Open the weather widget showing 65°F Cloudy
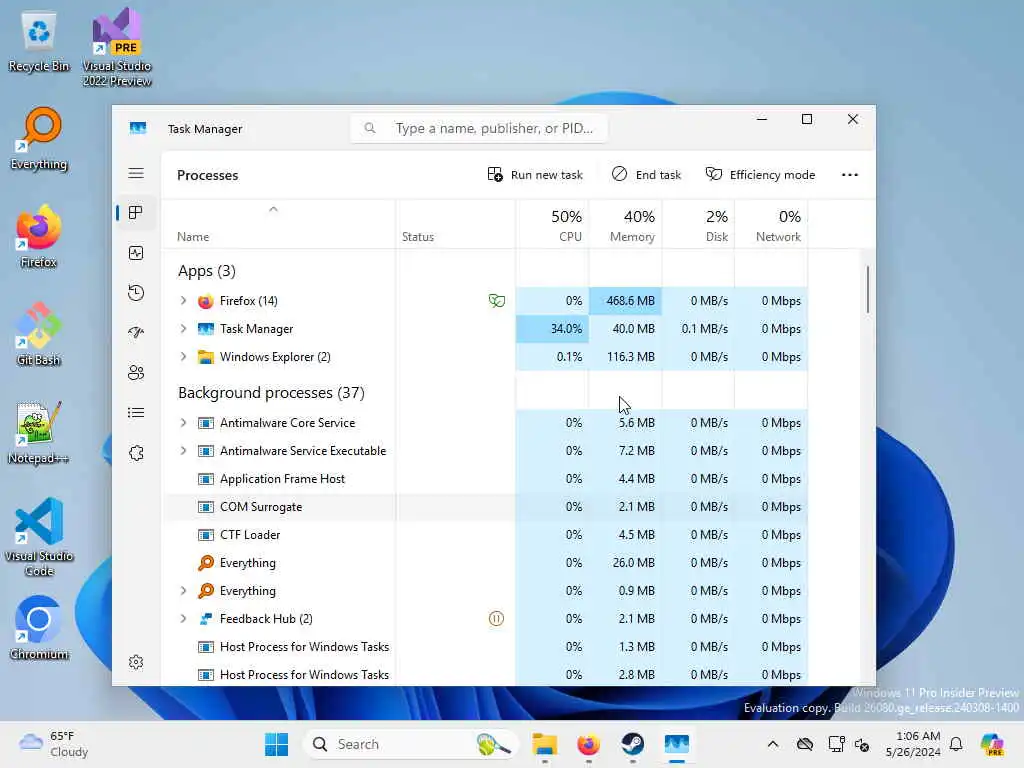This screenshot has width=1024, height=768. pyautogui.click(x=54, y=744)
